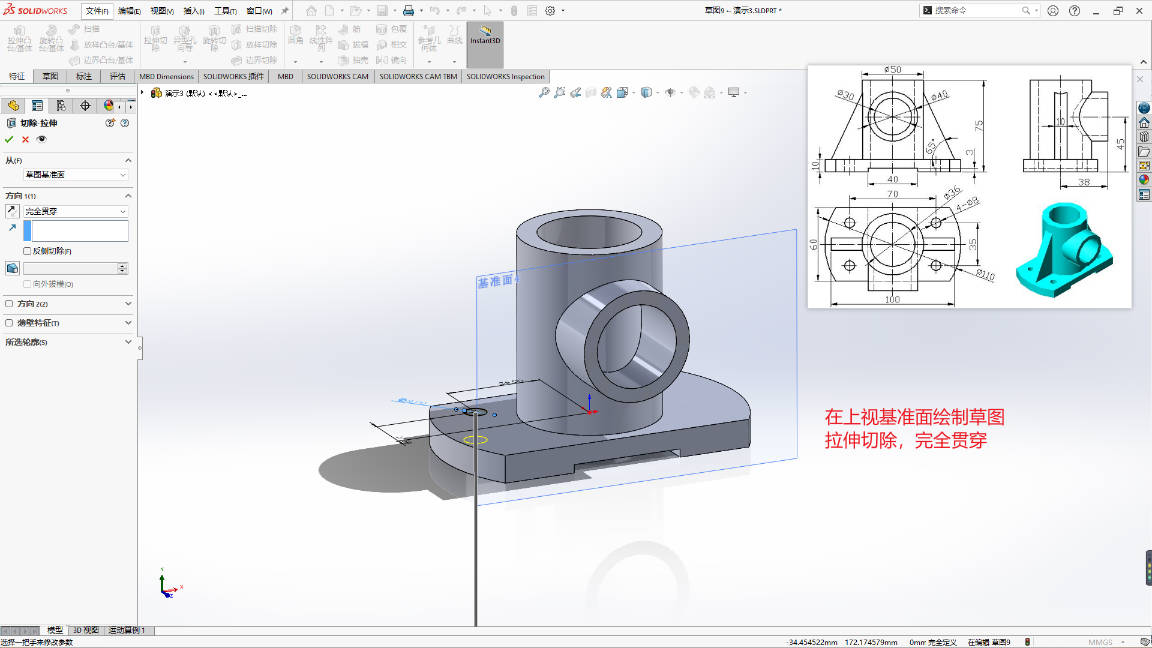Screen dimensions: 1152x648
Task: Switch to 草图 Sketch ribbon tab
Action: pyautogui.click(x=50, y=76)
